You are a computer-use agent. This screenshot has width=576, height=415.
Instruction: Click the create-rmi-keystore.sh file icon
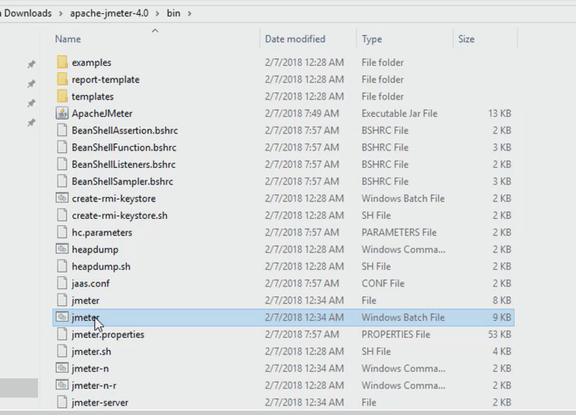pos(62,215)
